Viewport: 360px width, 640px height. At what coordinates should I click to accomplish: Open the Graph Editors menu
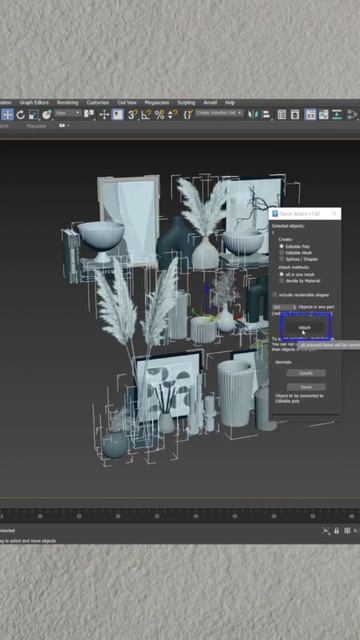pos(34,102)
